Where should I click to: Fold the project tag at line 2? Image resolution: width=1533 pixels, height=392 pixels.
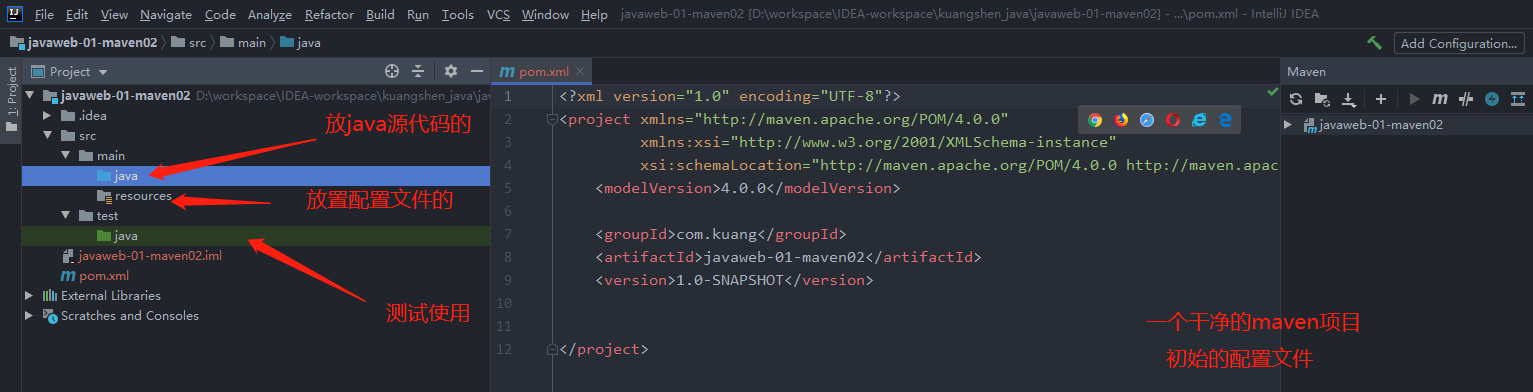(x=551, y=119)
